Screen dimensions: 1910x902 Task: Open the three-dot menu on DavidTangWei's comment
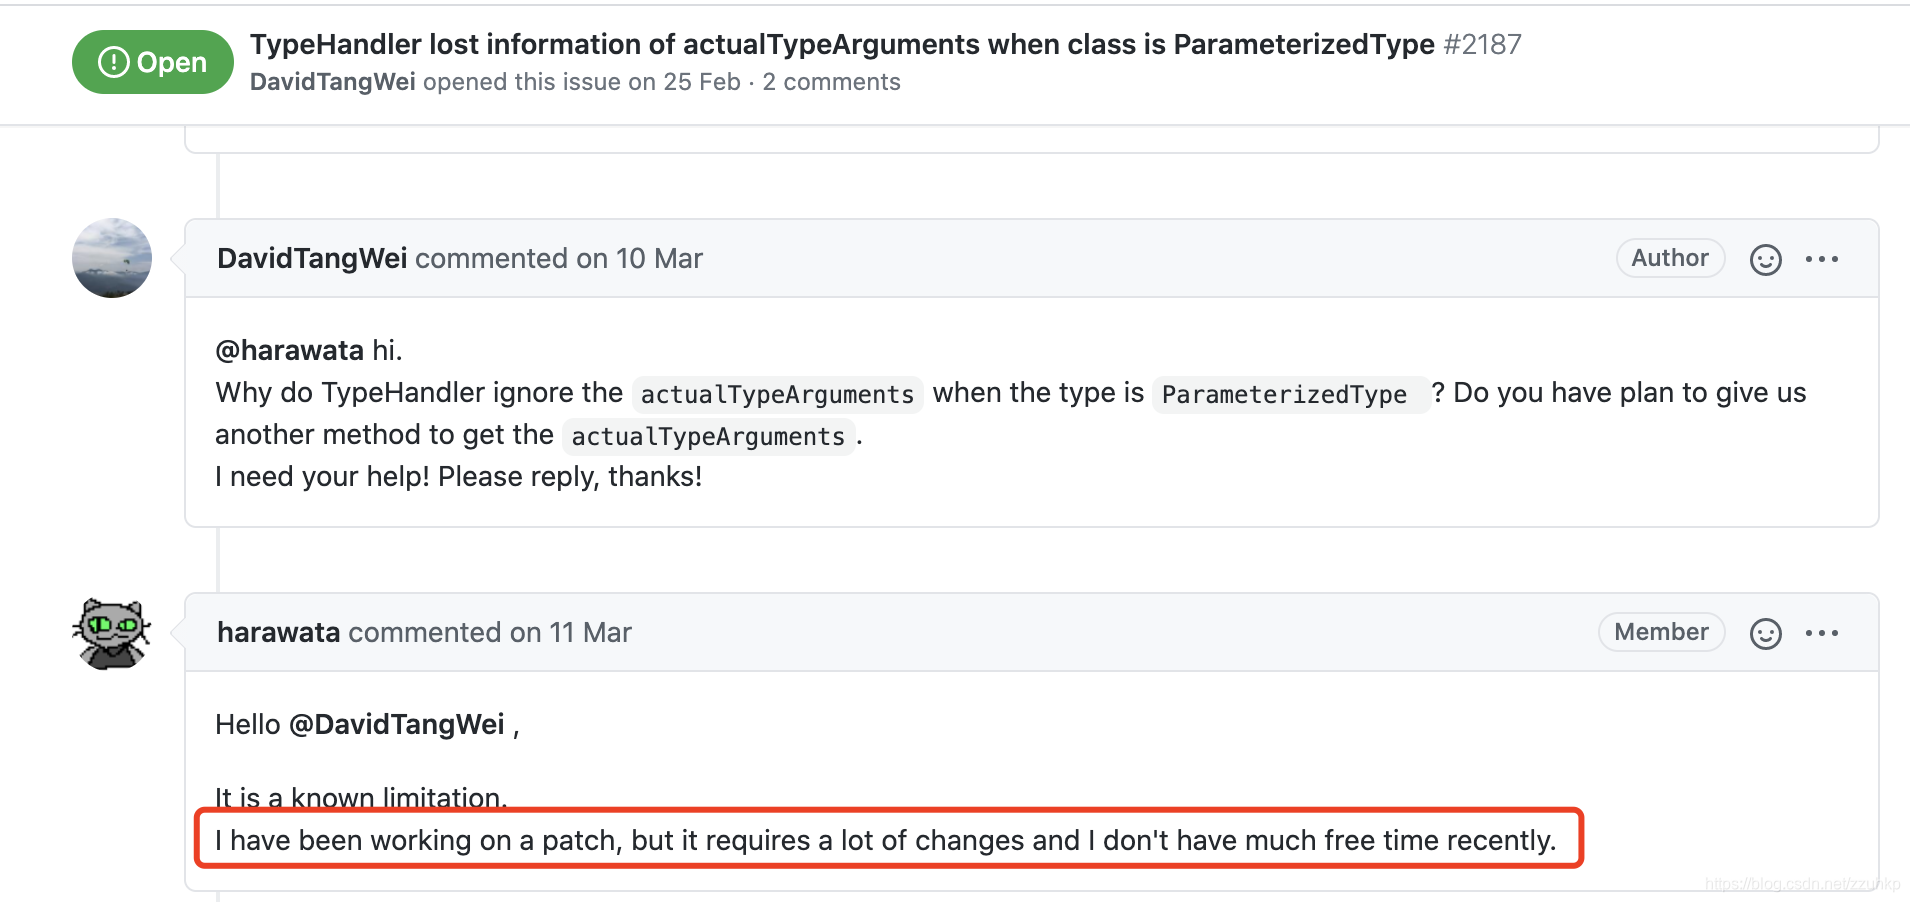[x=1821, y=260]
